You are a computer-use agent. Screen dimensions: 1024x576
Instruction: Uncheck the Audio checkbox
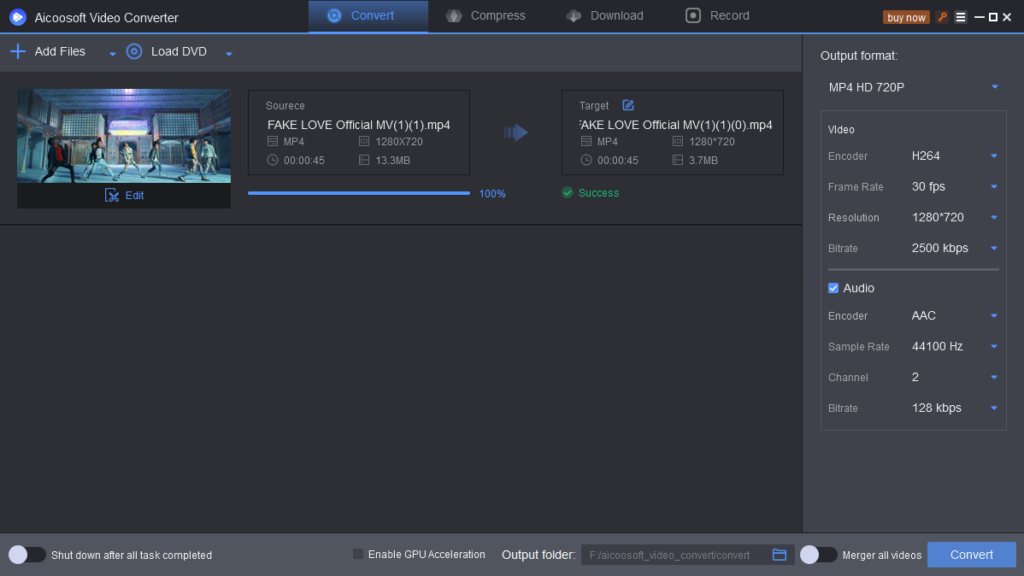[833, 288]
